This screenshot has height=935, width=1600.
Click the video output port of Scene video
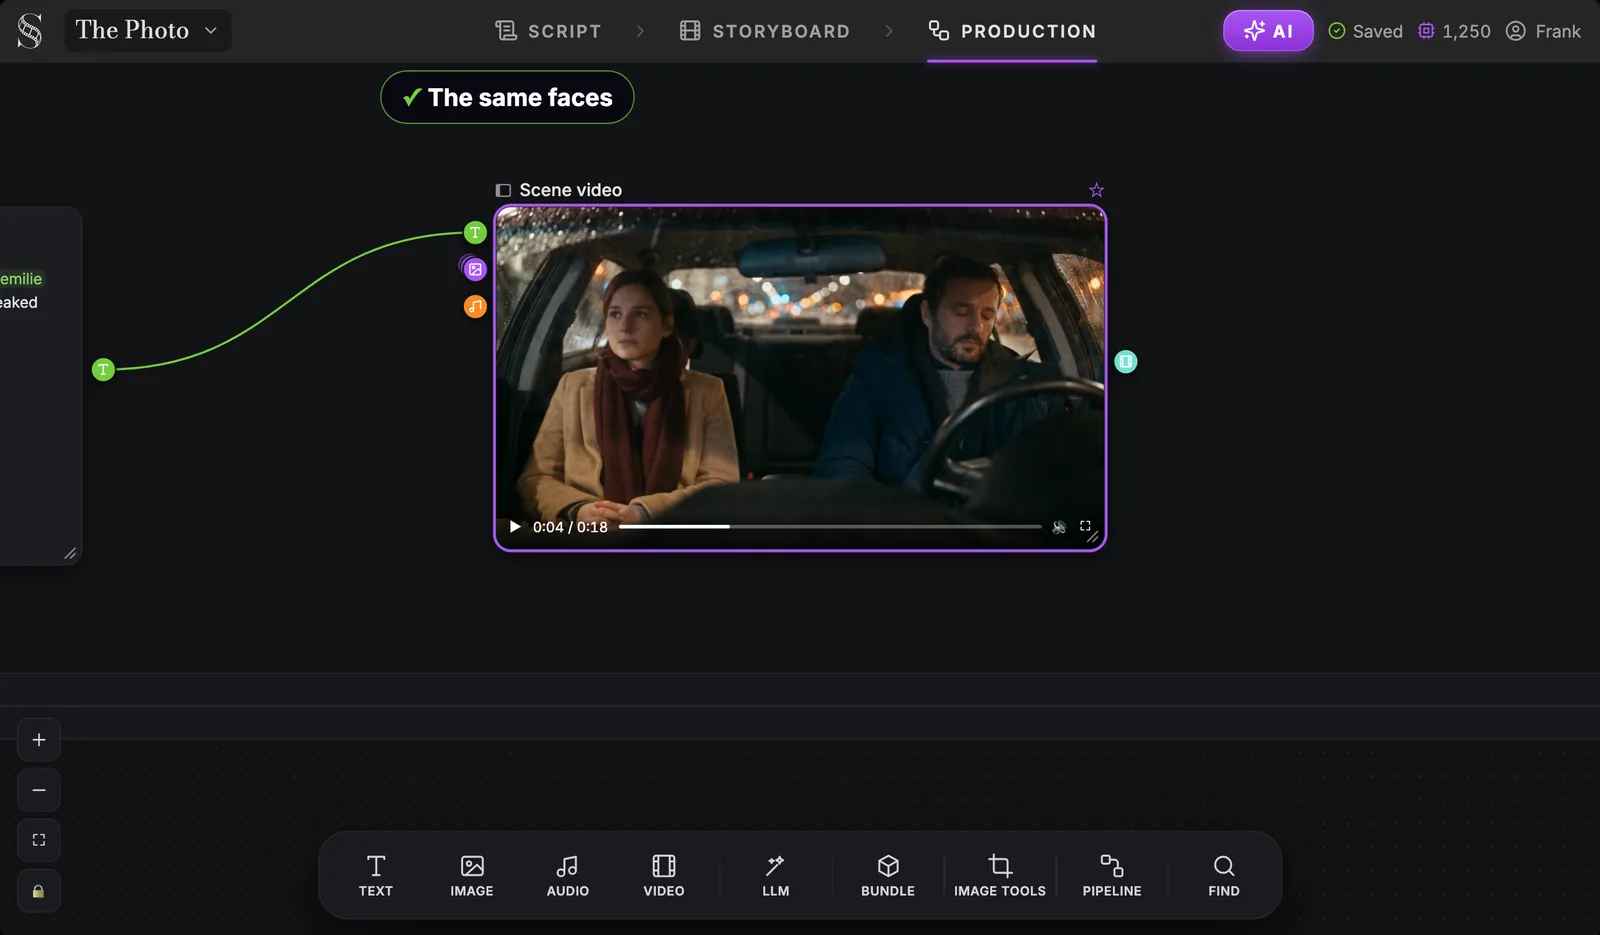click(x=1126, y=362)
